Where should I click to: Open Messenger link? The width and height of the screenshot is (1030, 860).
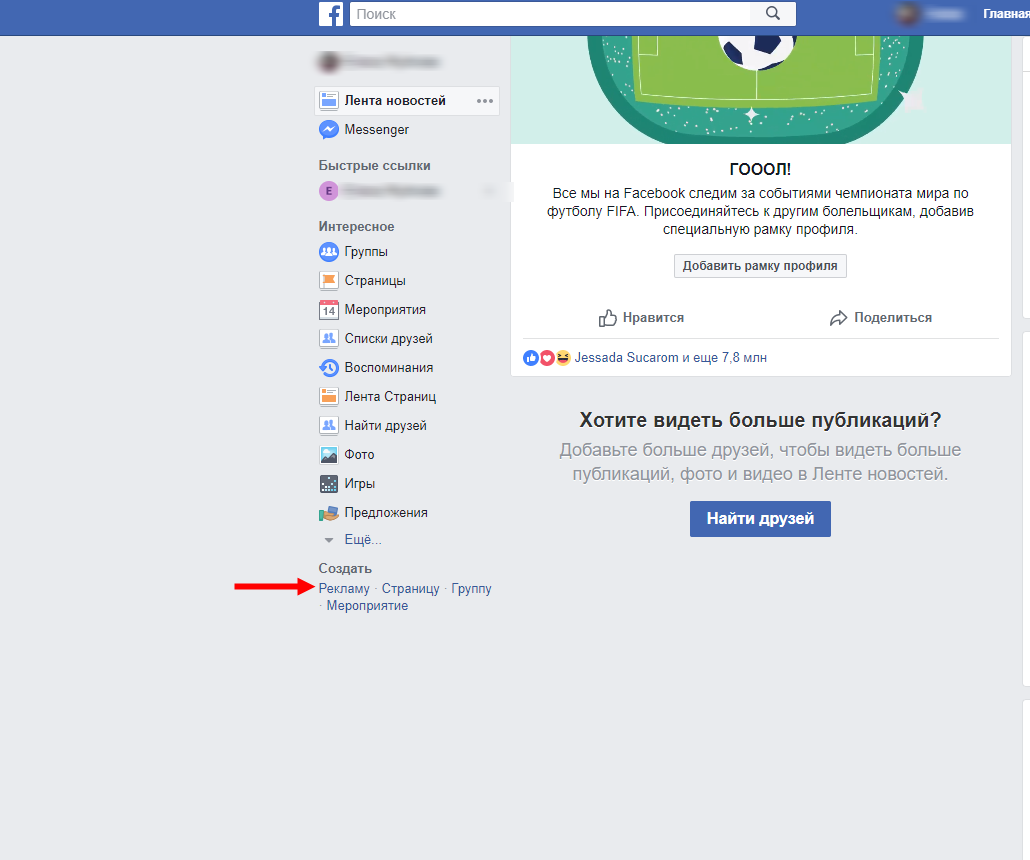(x=376, y=129)
